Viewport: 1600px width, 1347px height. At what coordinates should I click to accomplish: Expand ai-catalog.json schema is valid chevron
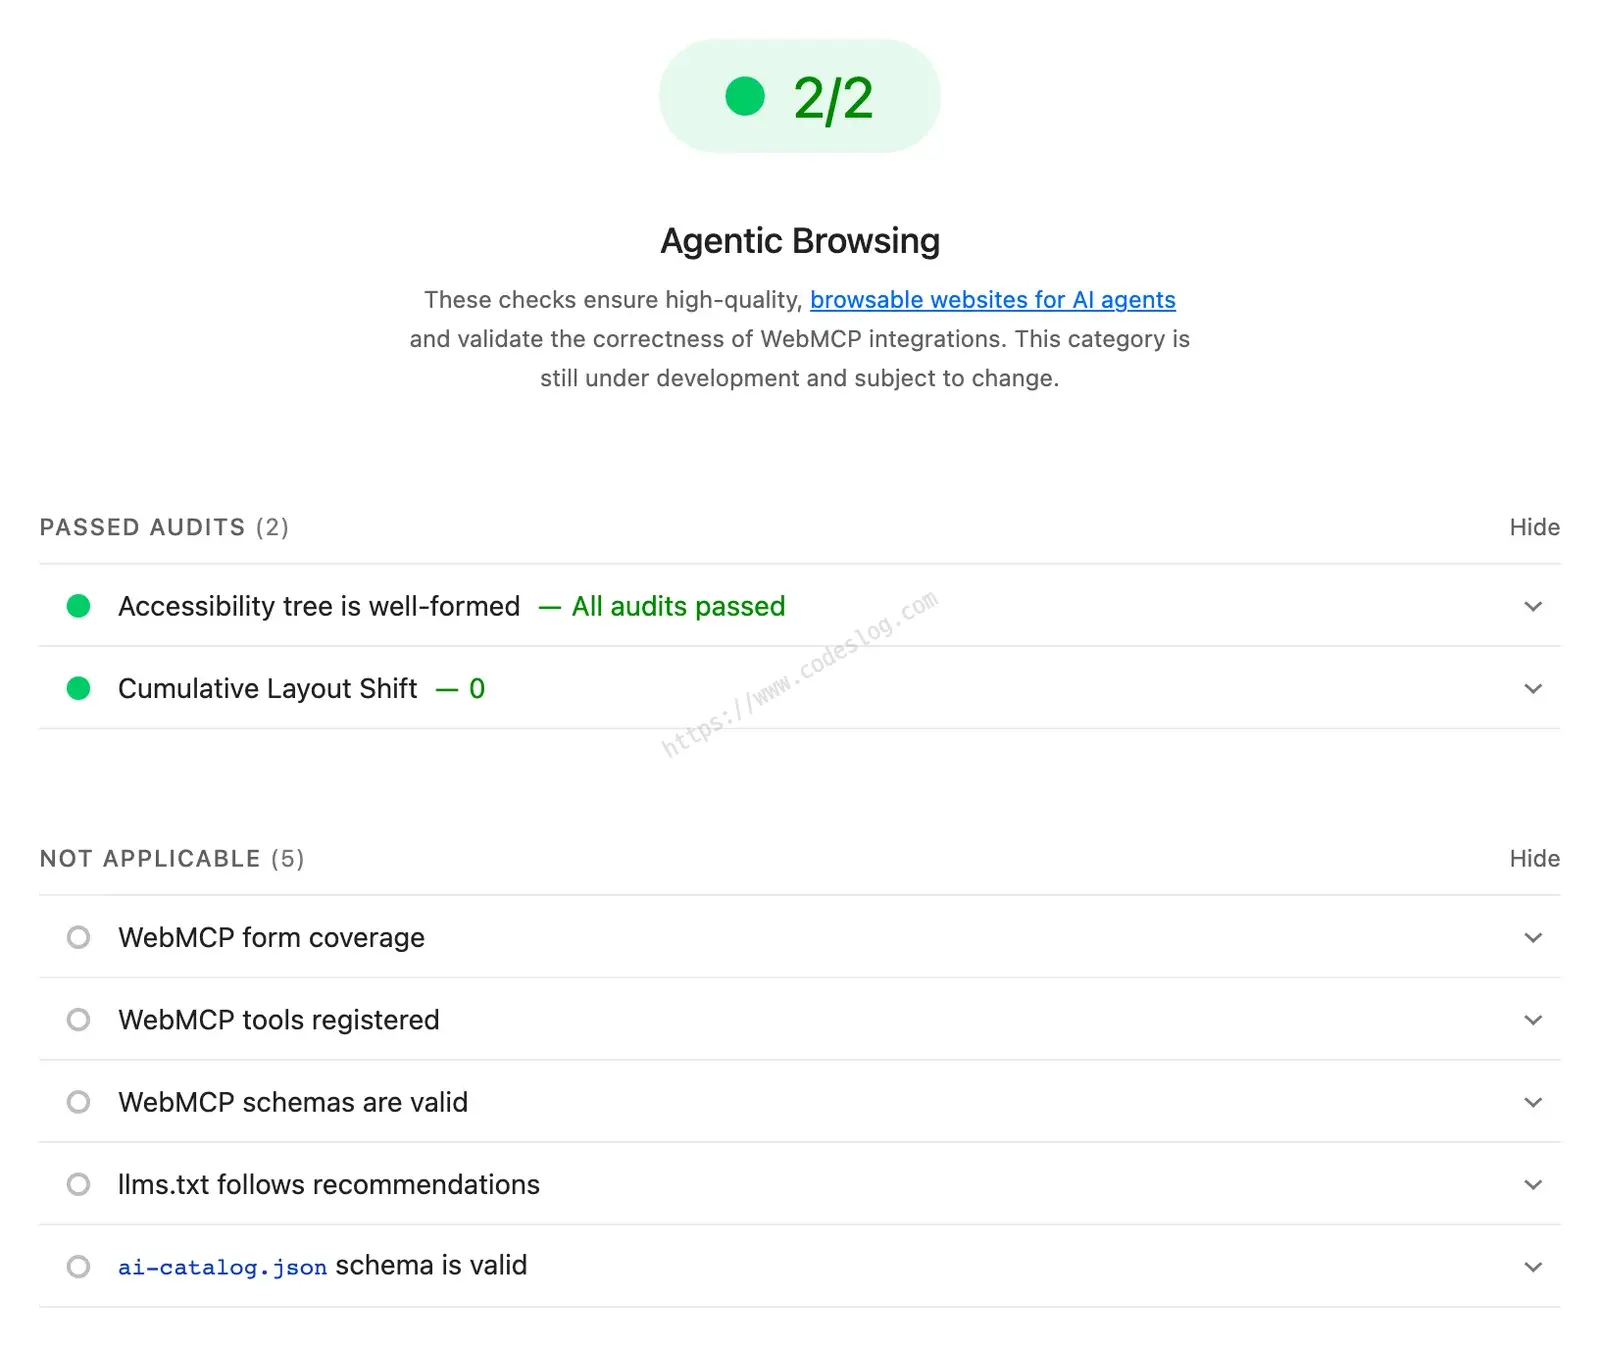click(1533, 1267)
